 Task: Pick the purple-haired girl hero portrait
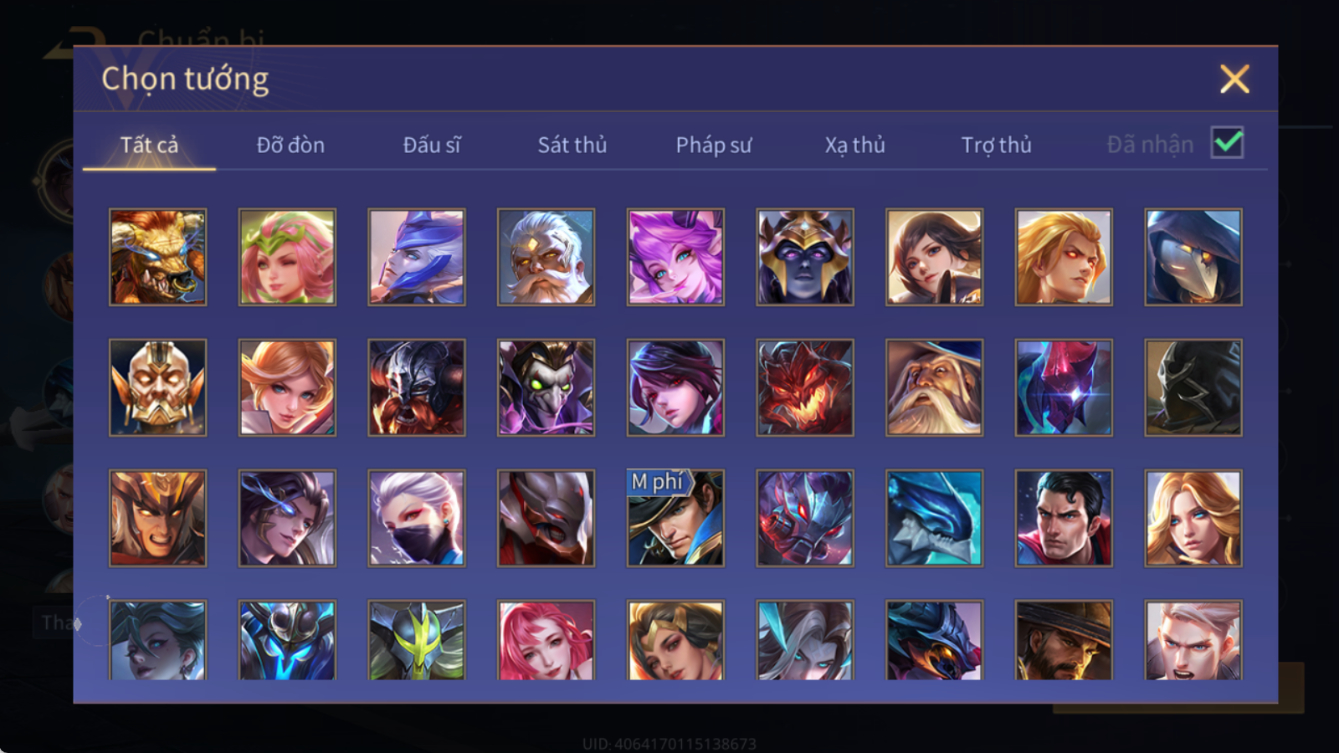tap(675, 257)
